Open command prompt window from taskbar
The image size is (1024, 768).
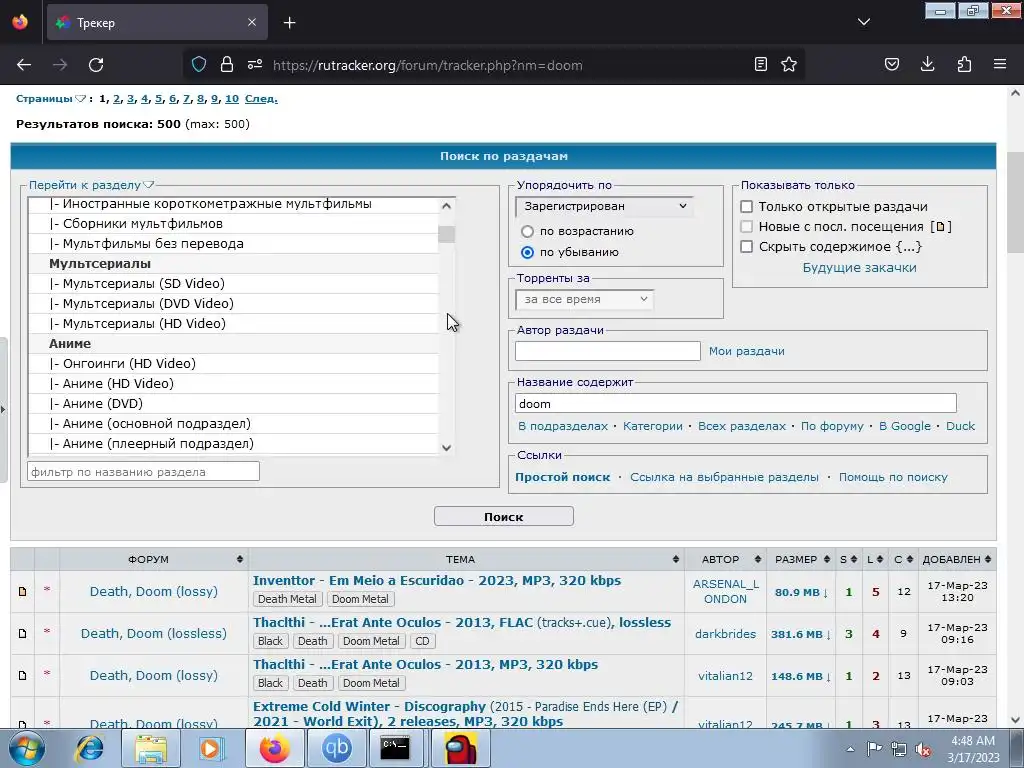(395, 748)
